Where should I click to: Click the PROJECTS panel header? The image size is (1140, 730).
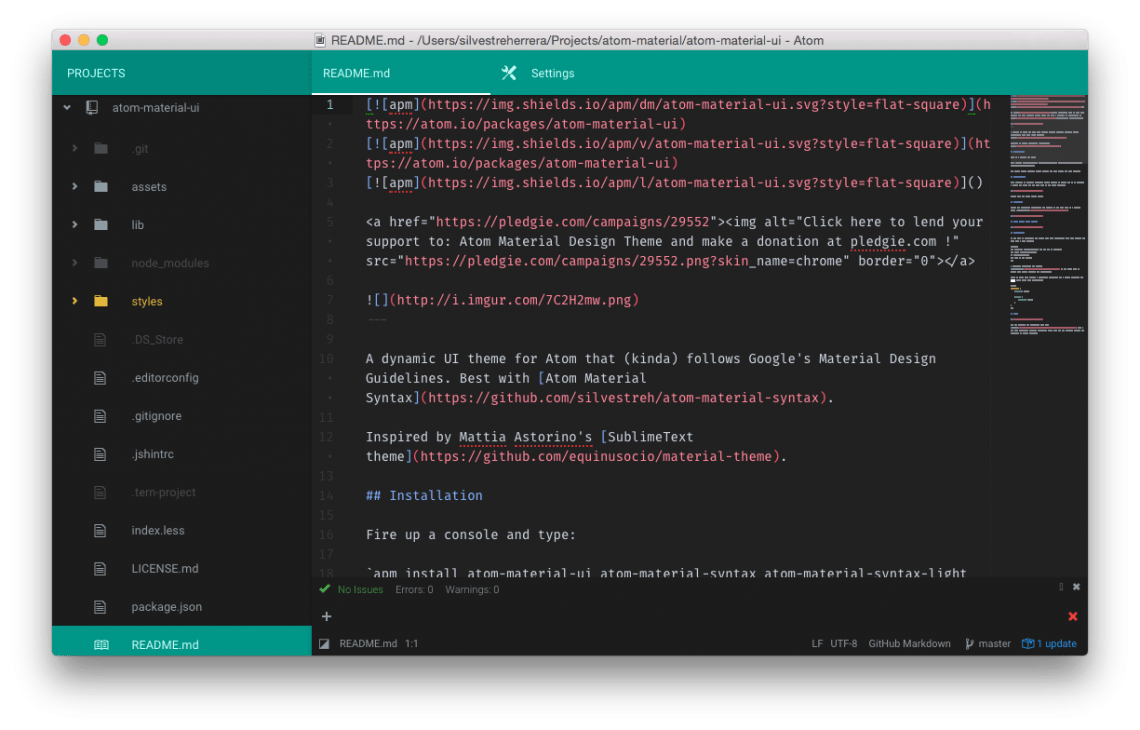(x=96, y=73)
